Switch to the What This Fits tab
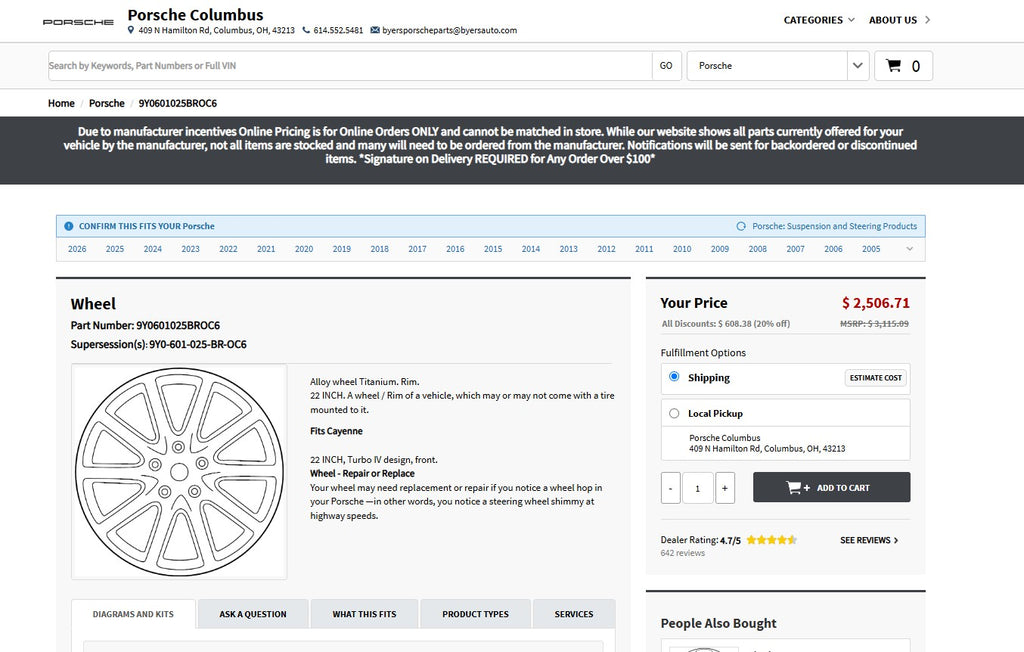1024x652 pixels. [x=364, y=614]
